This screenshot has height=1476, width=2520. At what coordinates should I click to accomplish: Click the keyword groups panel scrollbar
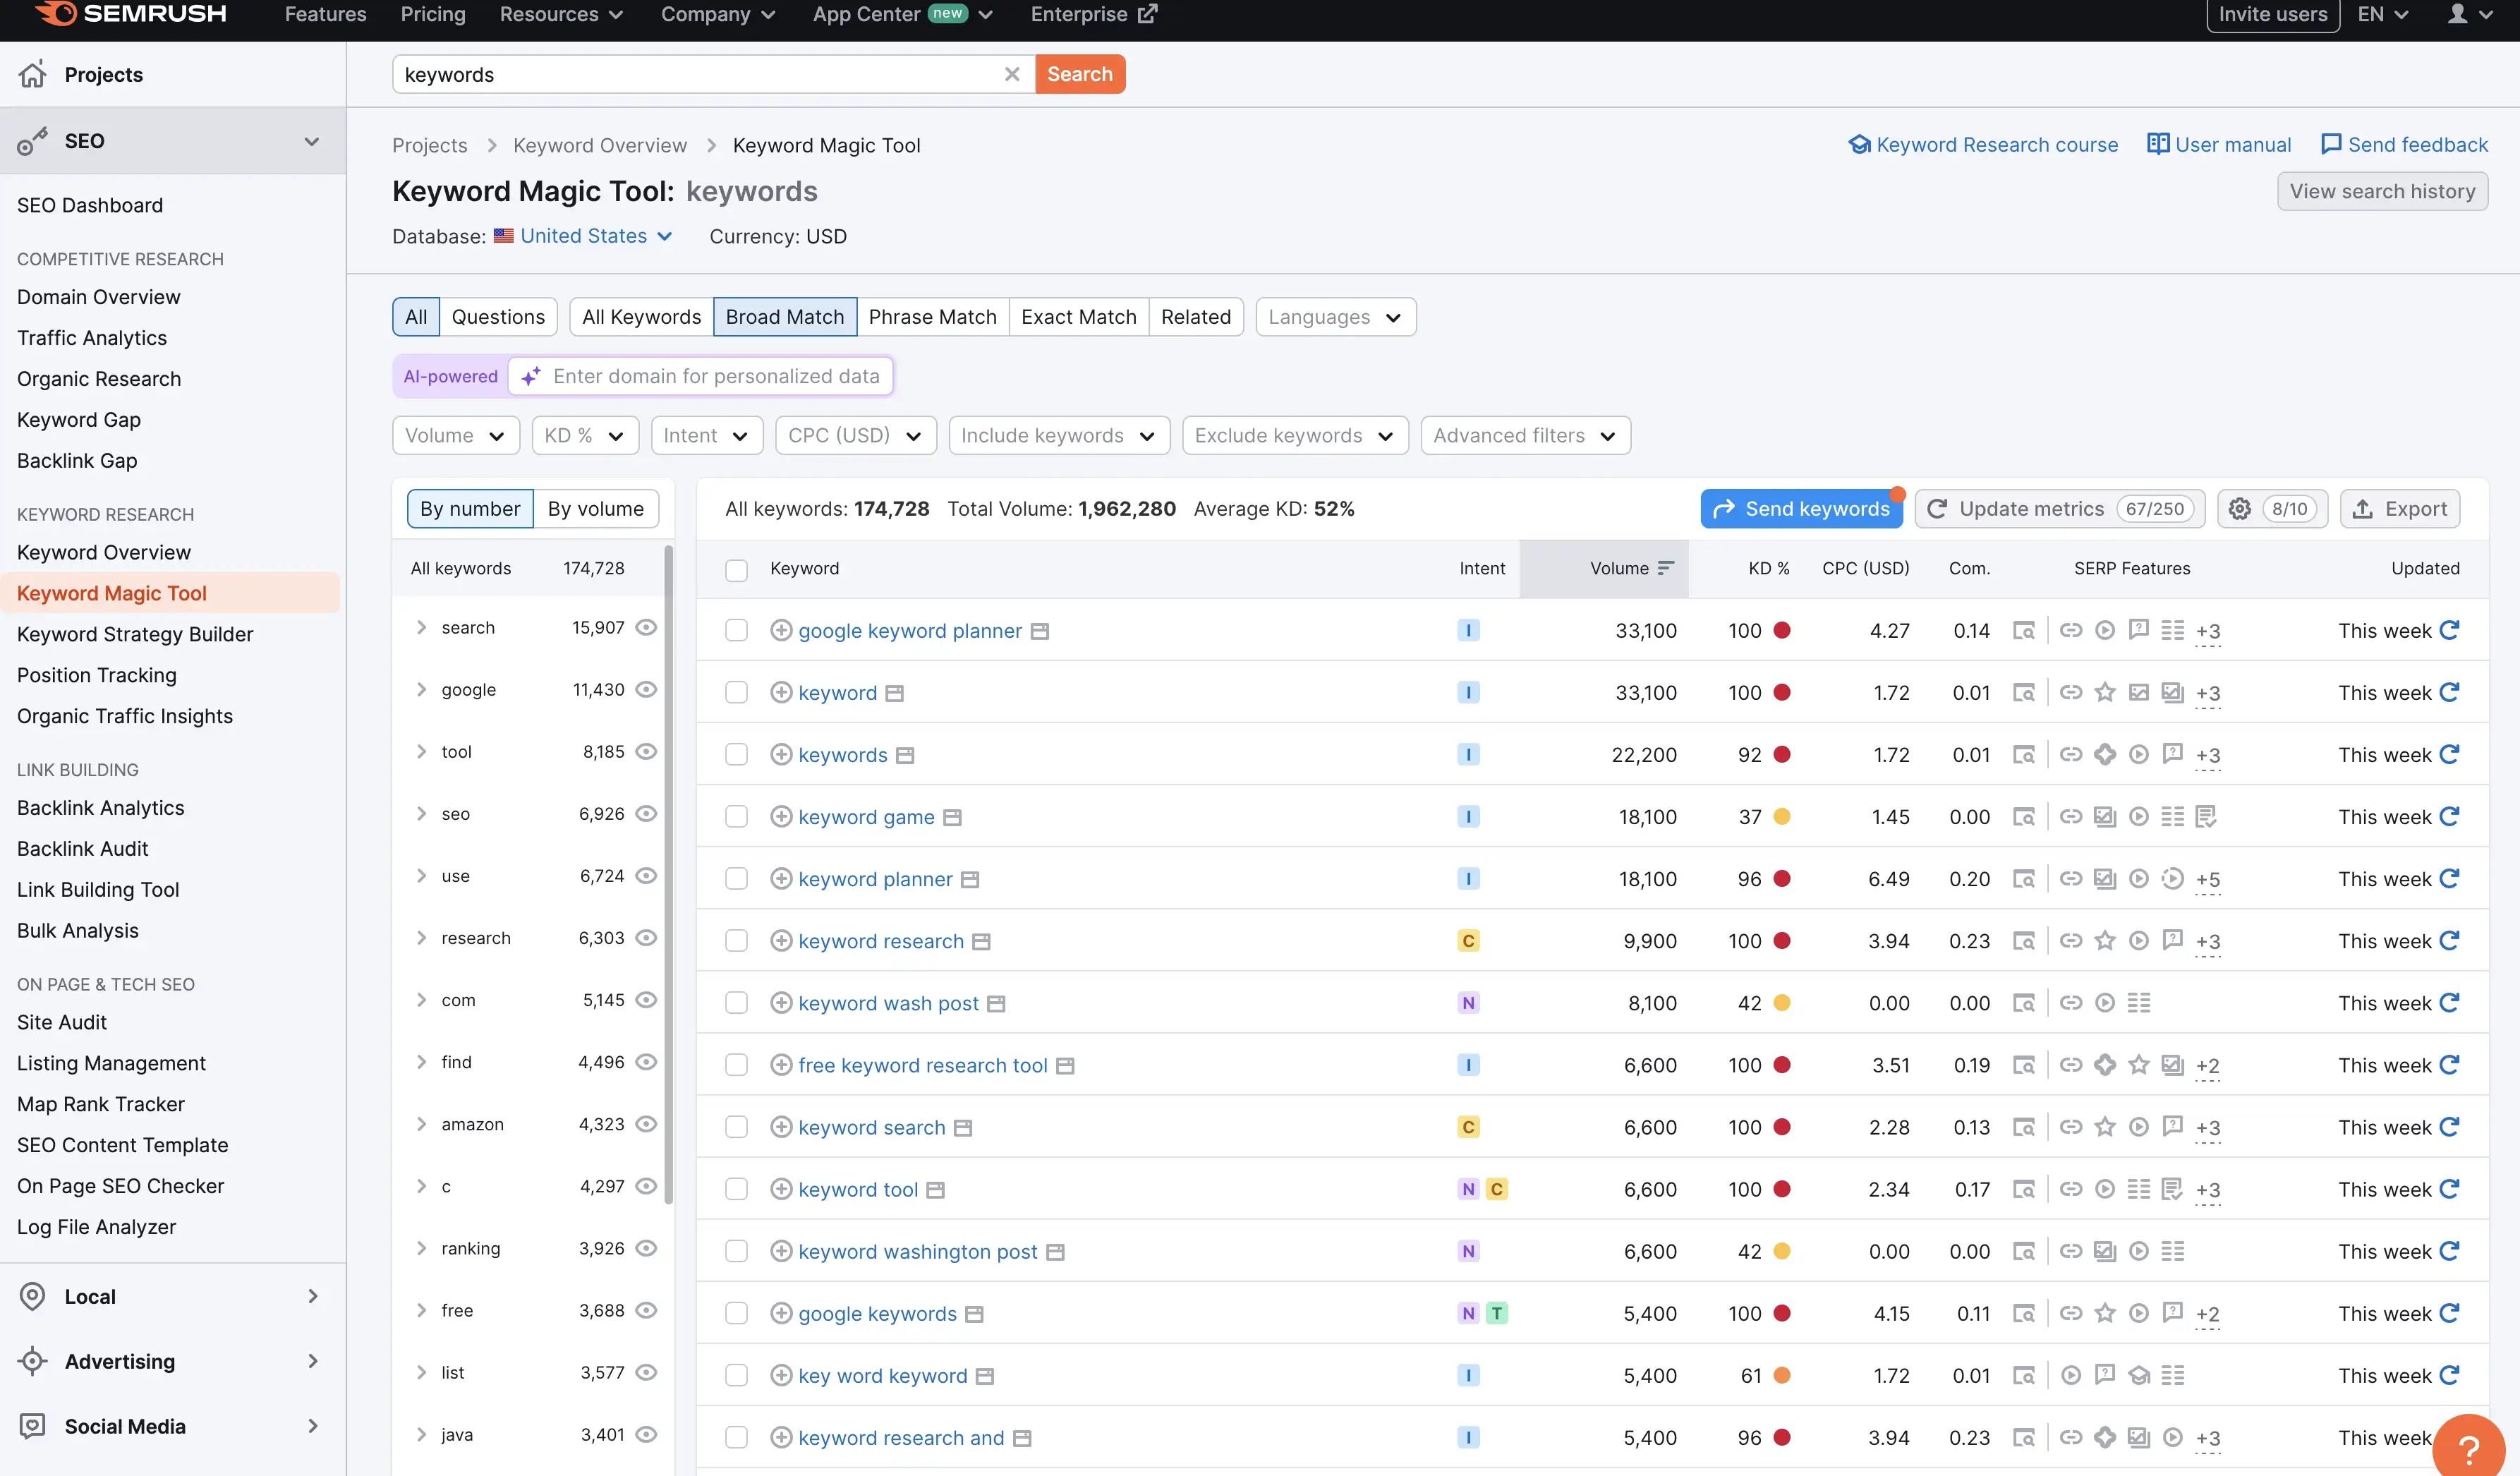tap(668, 875)
